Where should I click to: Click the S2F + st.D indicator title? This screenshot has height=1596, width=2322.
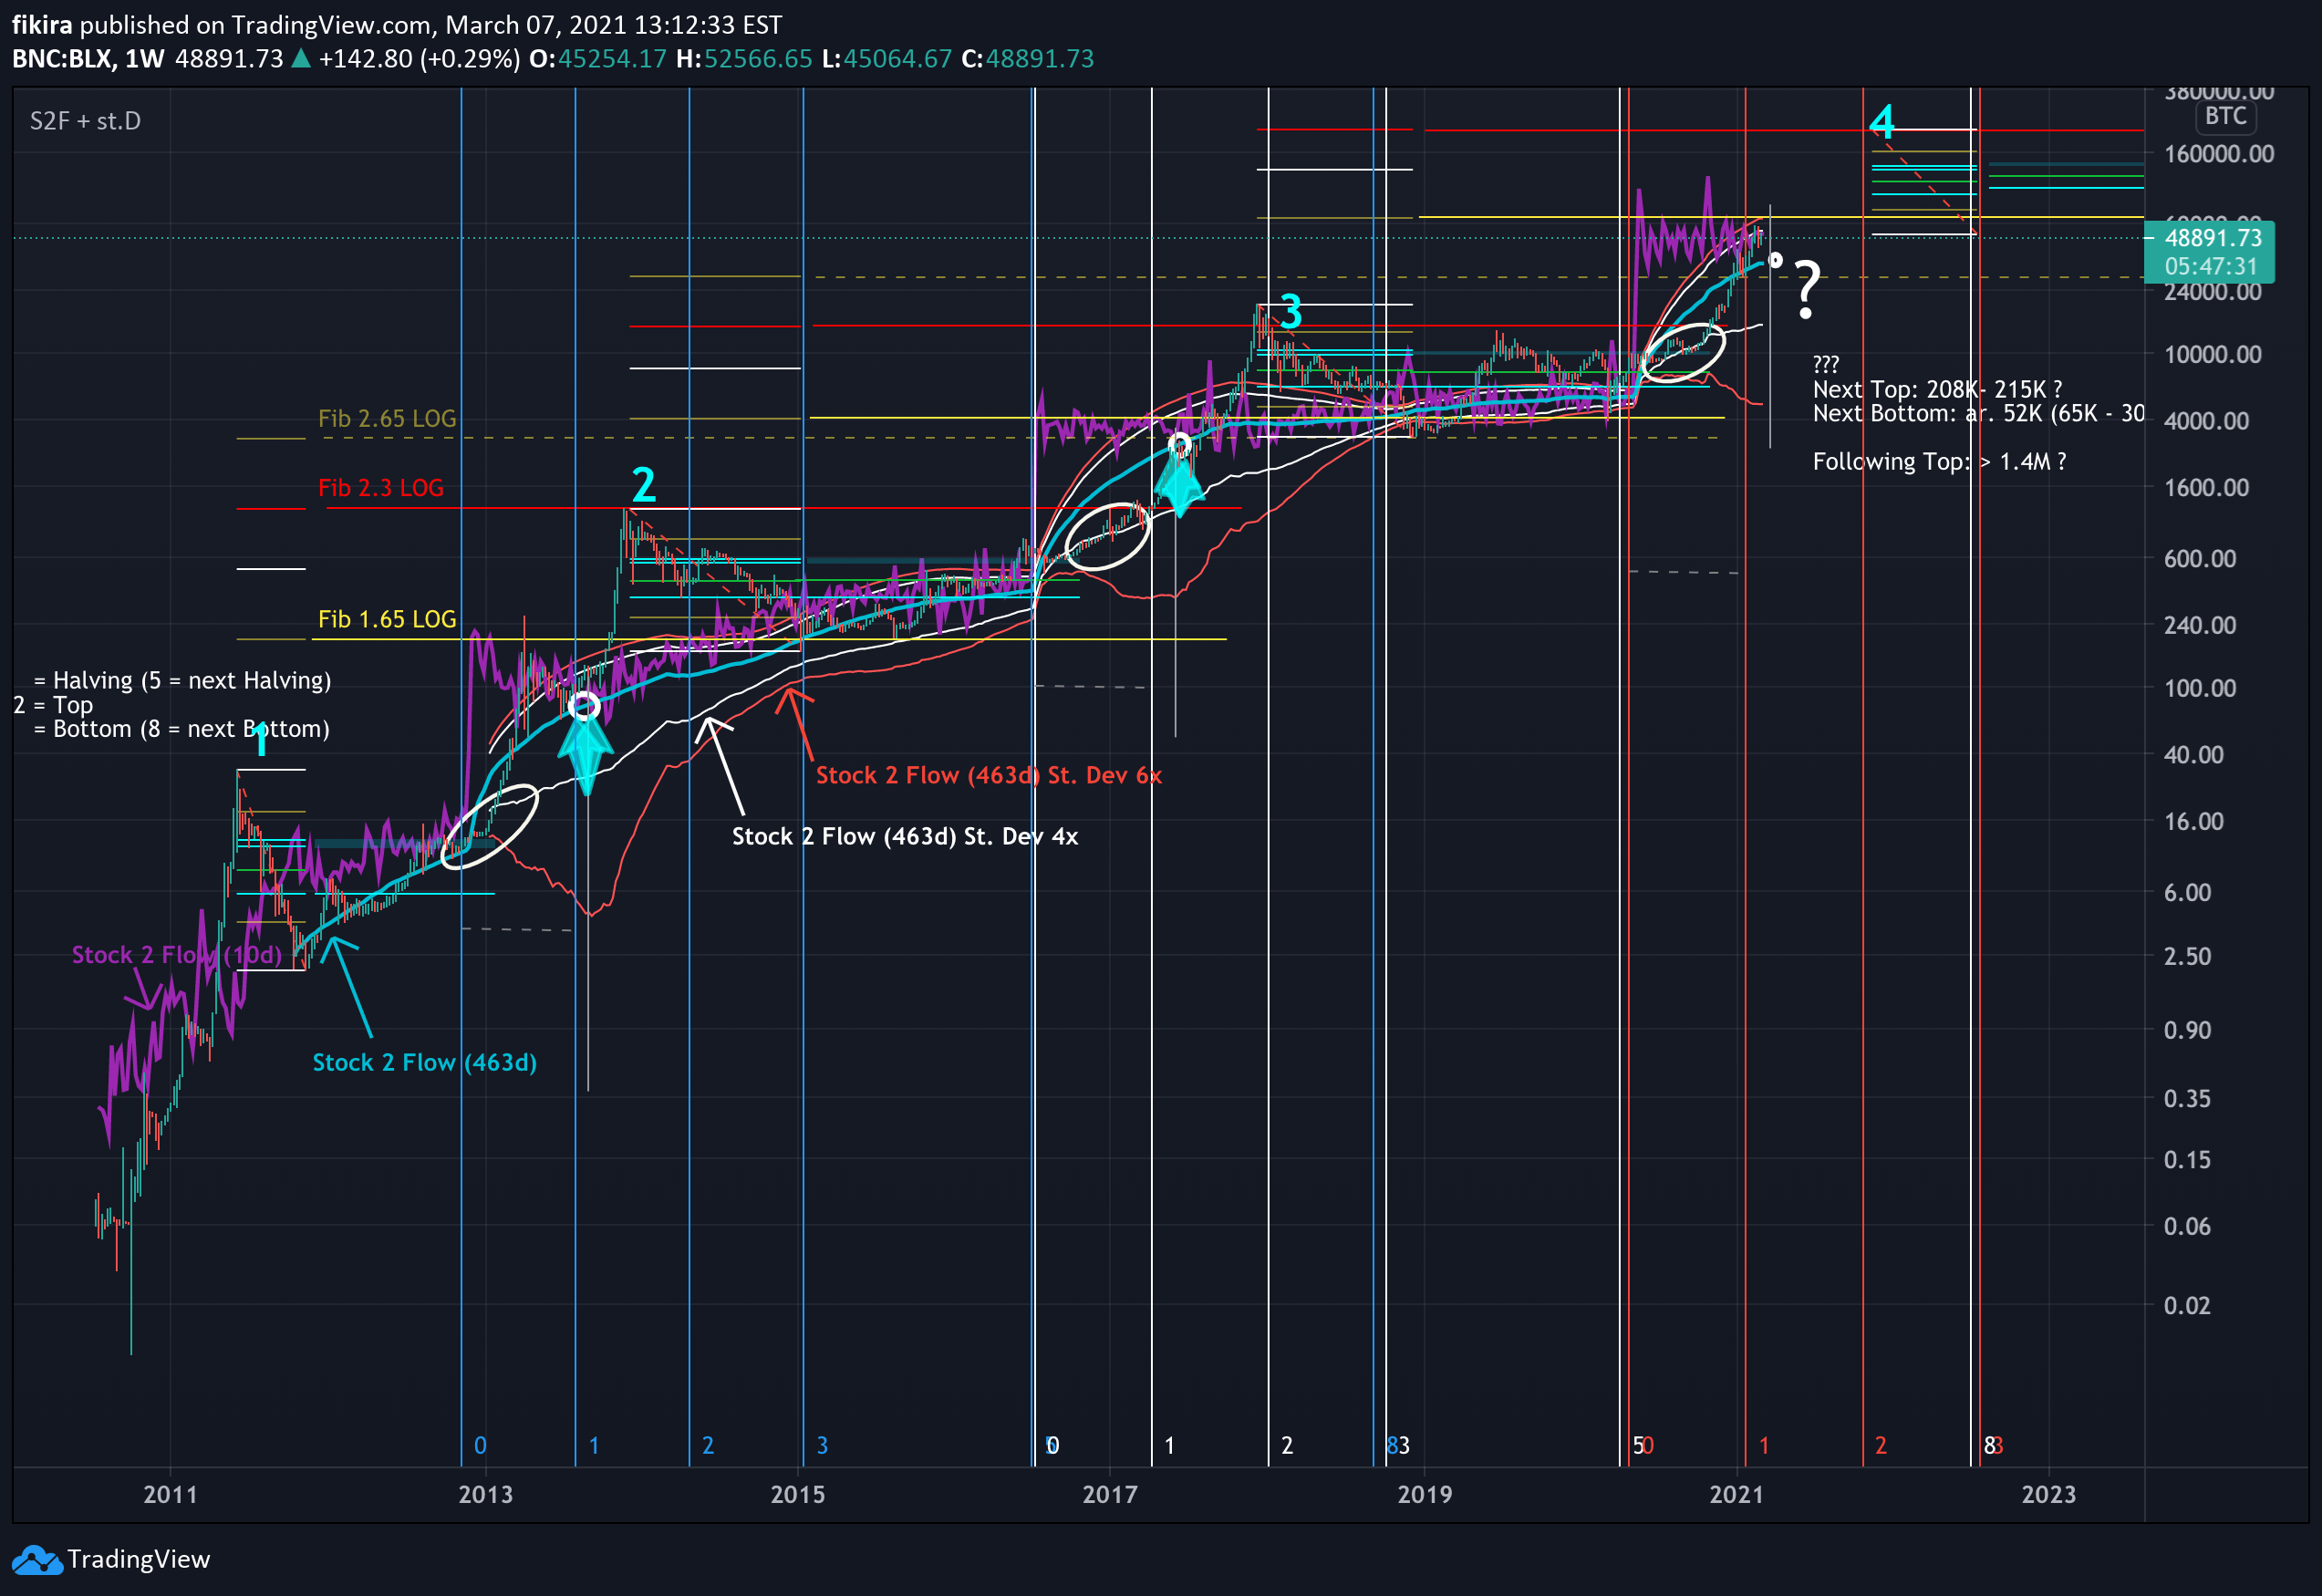(85, 121)
